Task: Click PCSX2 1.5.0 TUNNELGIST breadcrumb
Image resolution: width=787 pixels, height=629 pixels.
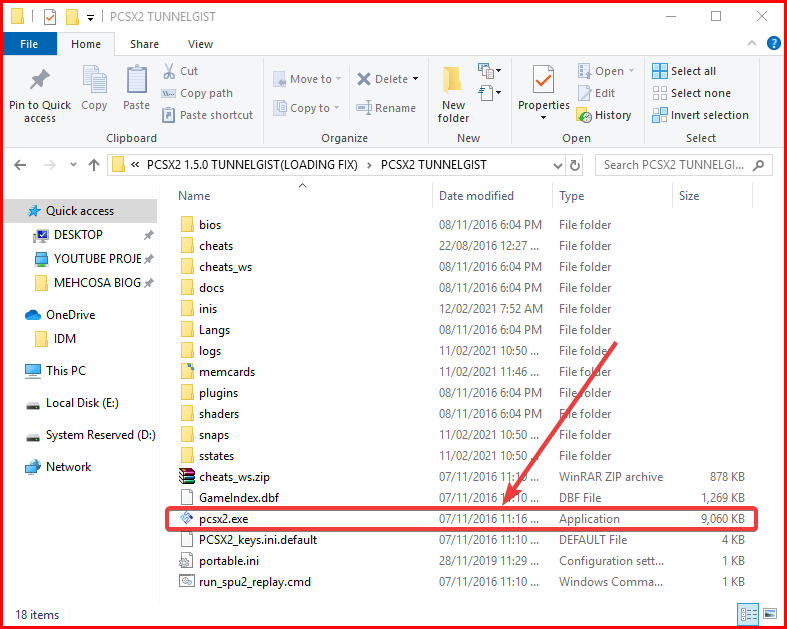Action: (252, 165)
